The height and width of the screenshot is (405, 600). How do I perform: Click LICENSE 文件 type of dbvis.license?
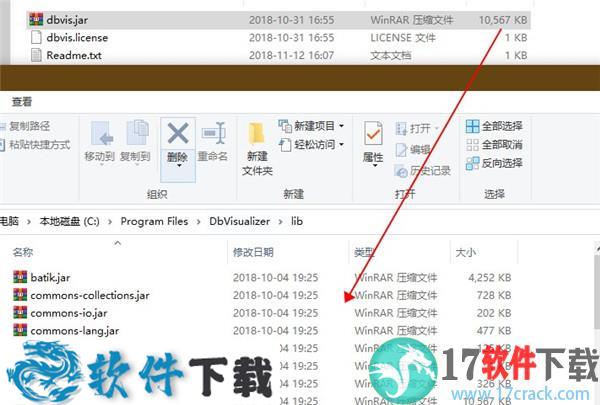point(403,38)
